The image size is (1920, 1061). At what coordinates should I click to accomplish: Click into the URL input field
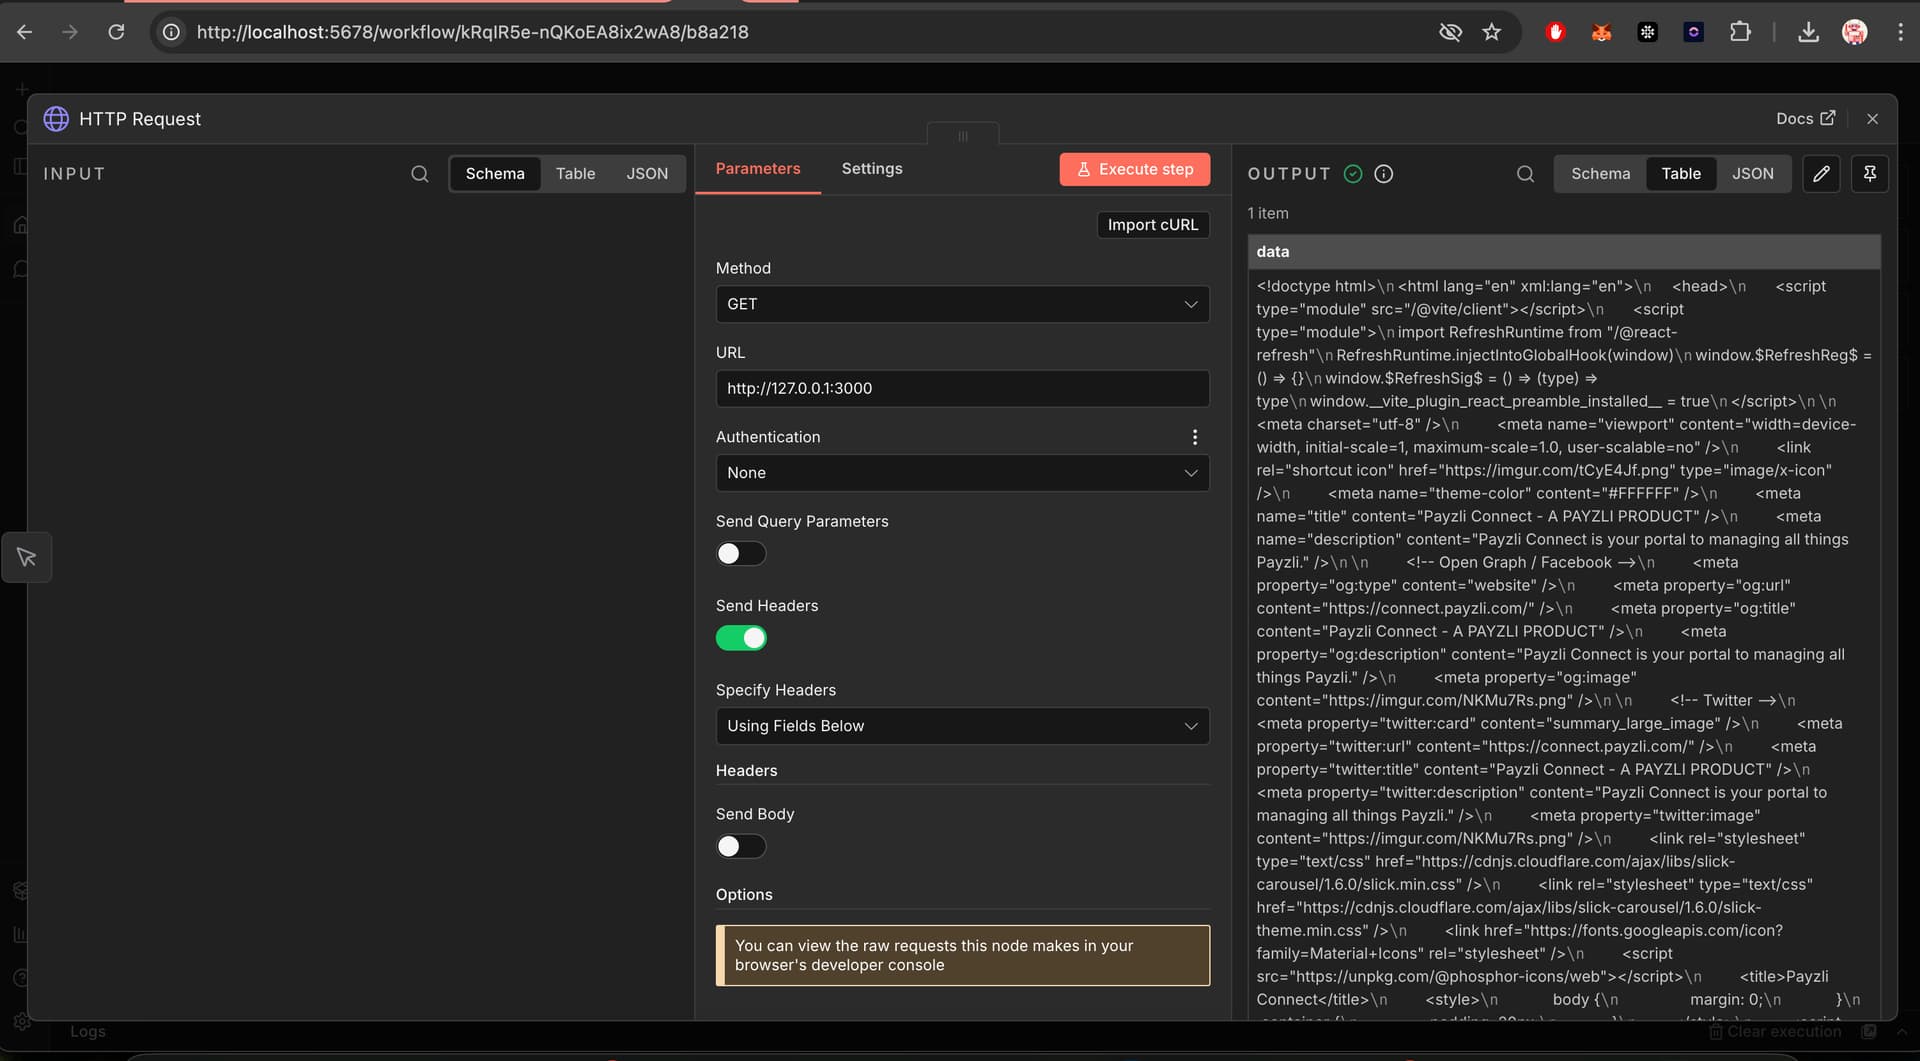(962, 389)
